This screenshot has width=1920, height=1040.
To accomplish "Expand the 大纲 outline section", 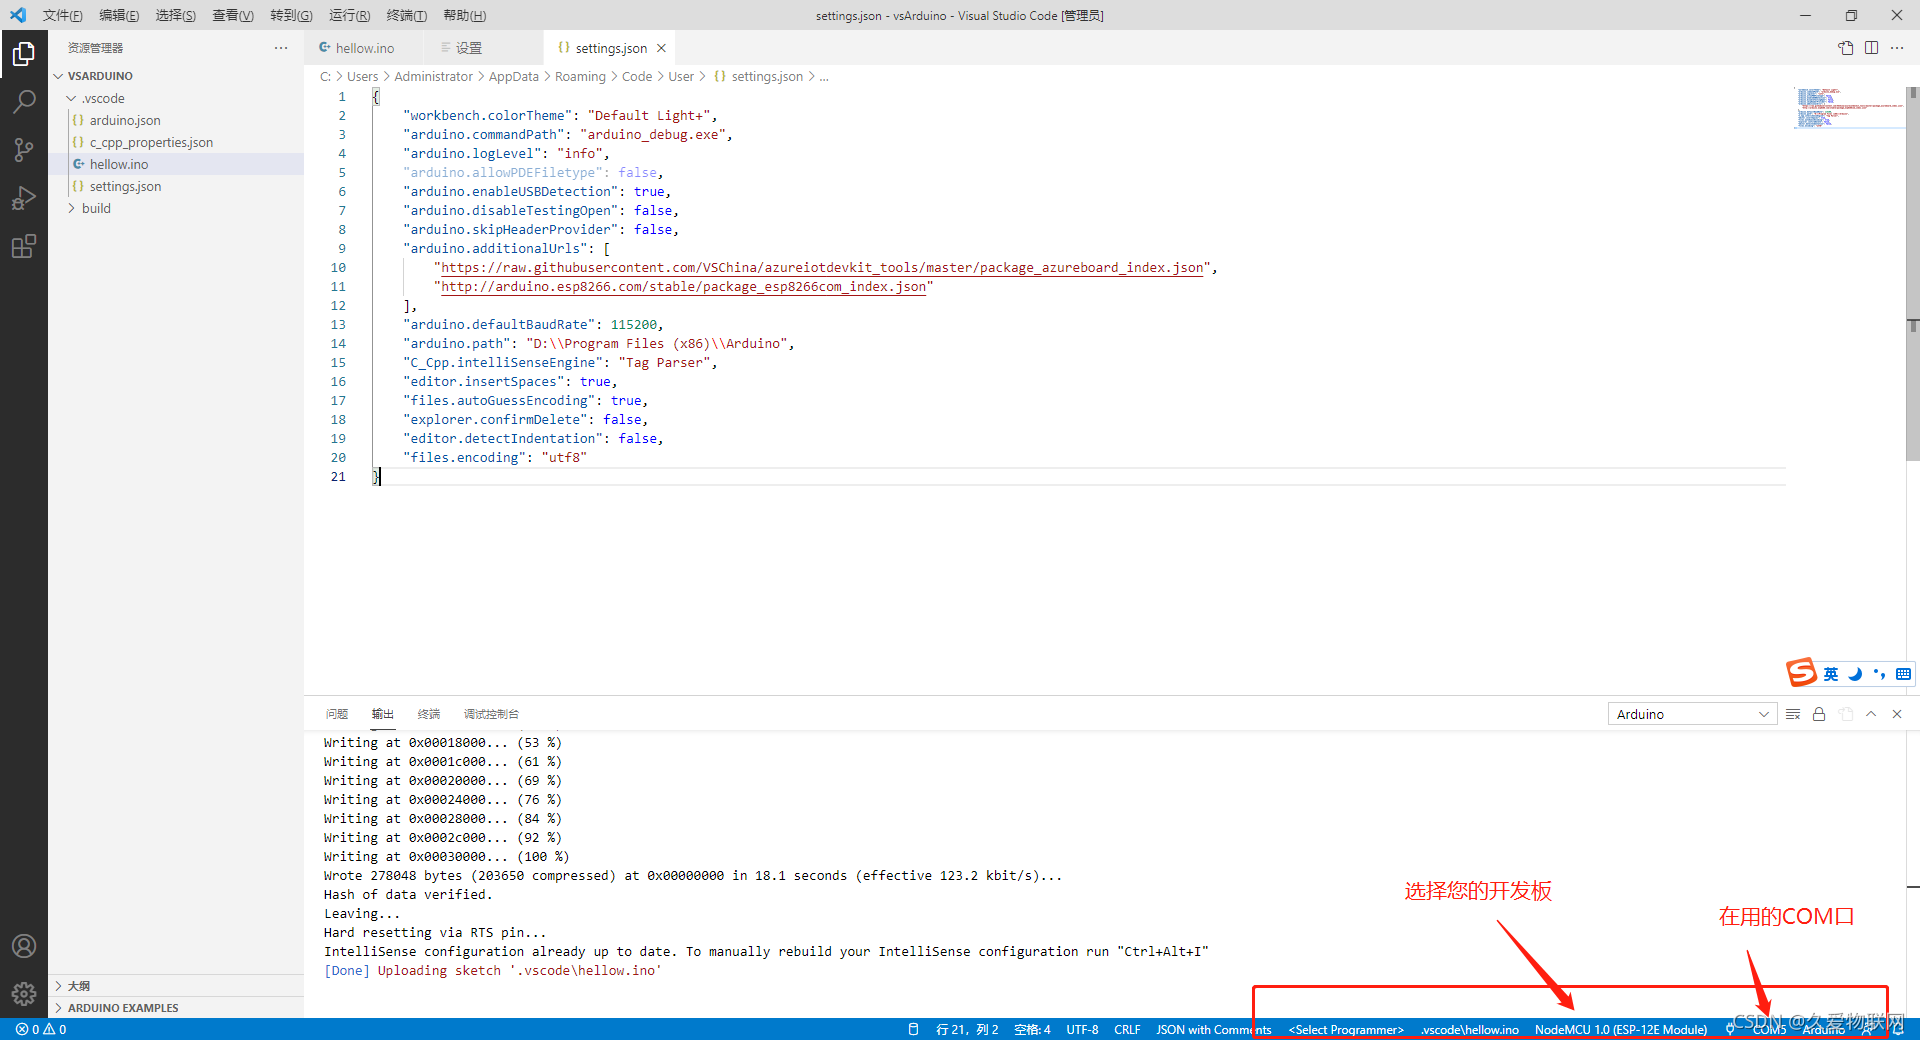I will pyautogui.click(x=176, y=986).
